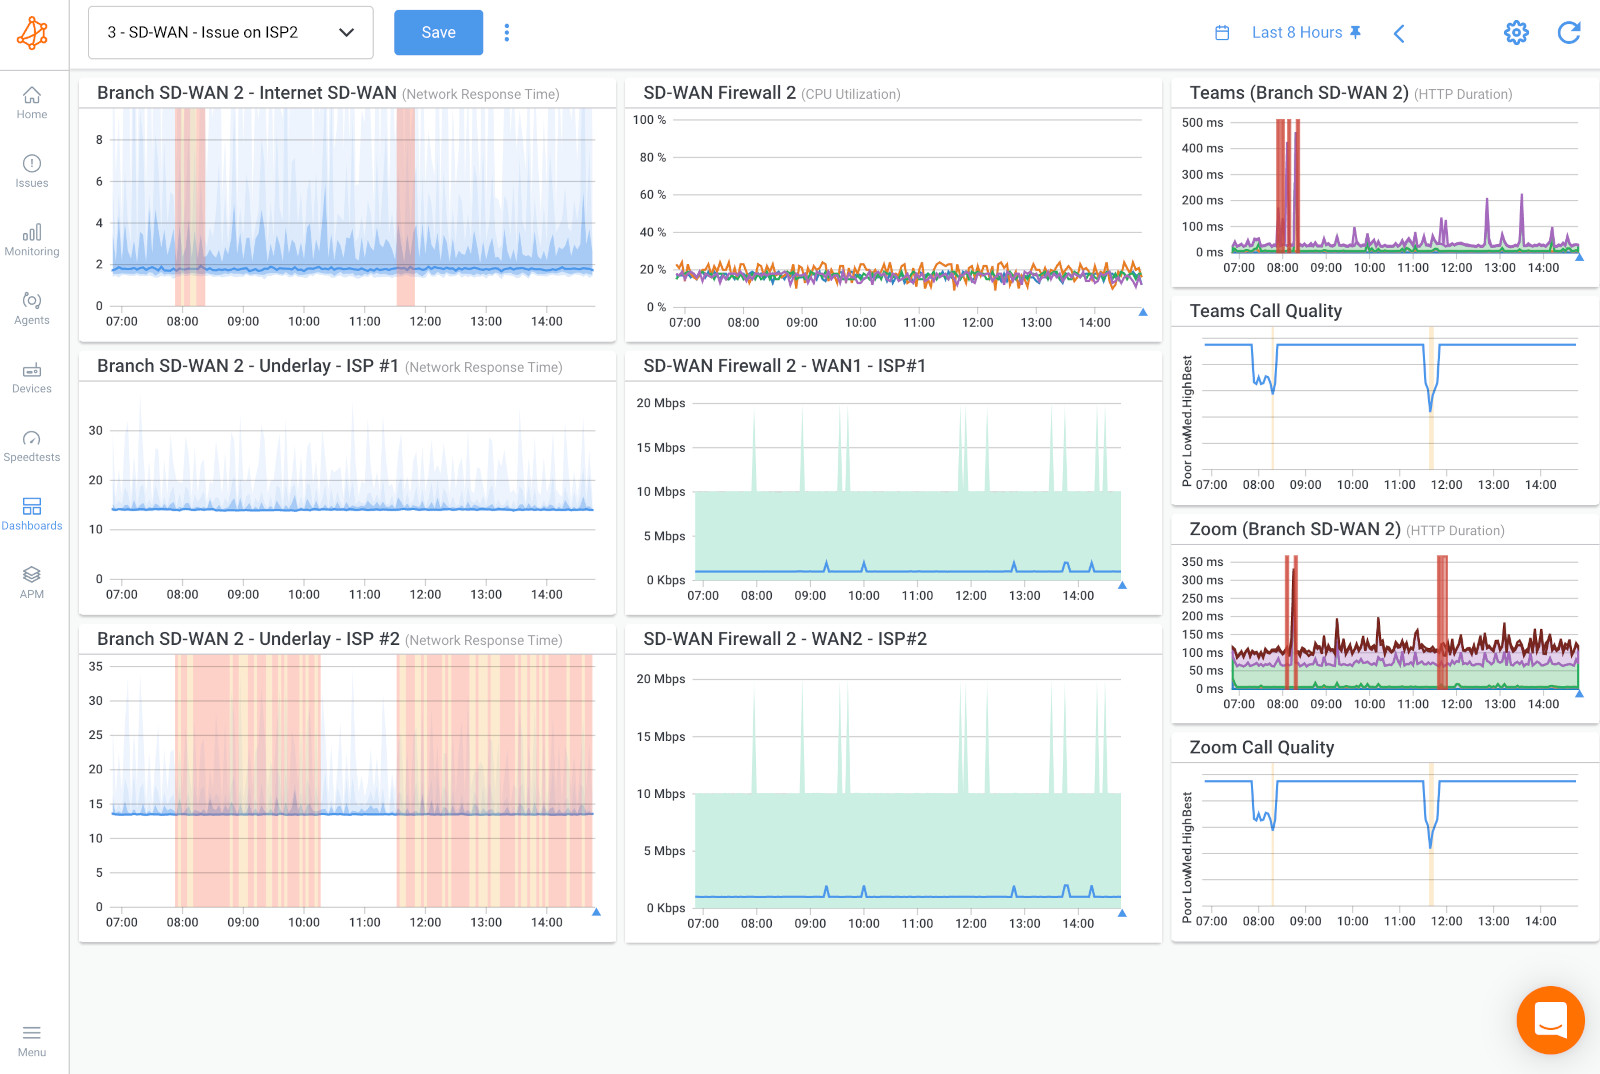Open the chat support bubble
The height and width of the screenshot is (1074, 1600).
[1550, 1020]
